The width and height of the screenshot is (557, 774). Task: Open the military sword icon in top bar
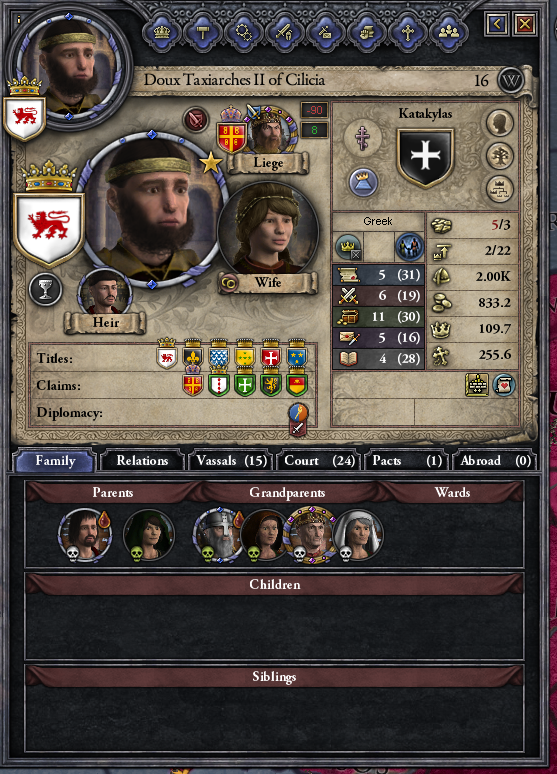tap(284, 33)
